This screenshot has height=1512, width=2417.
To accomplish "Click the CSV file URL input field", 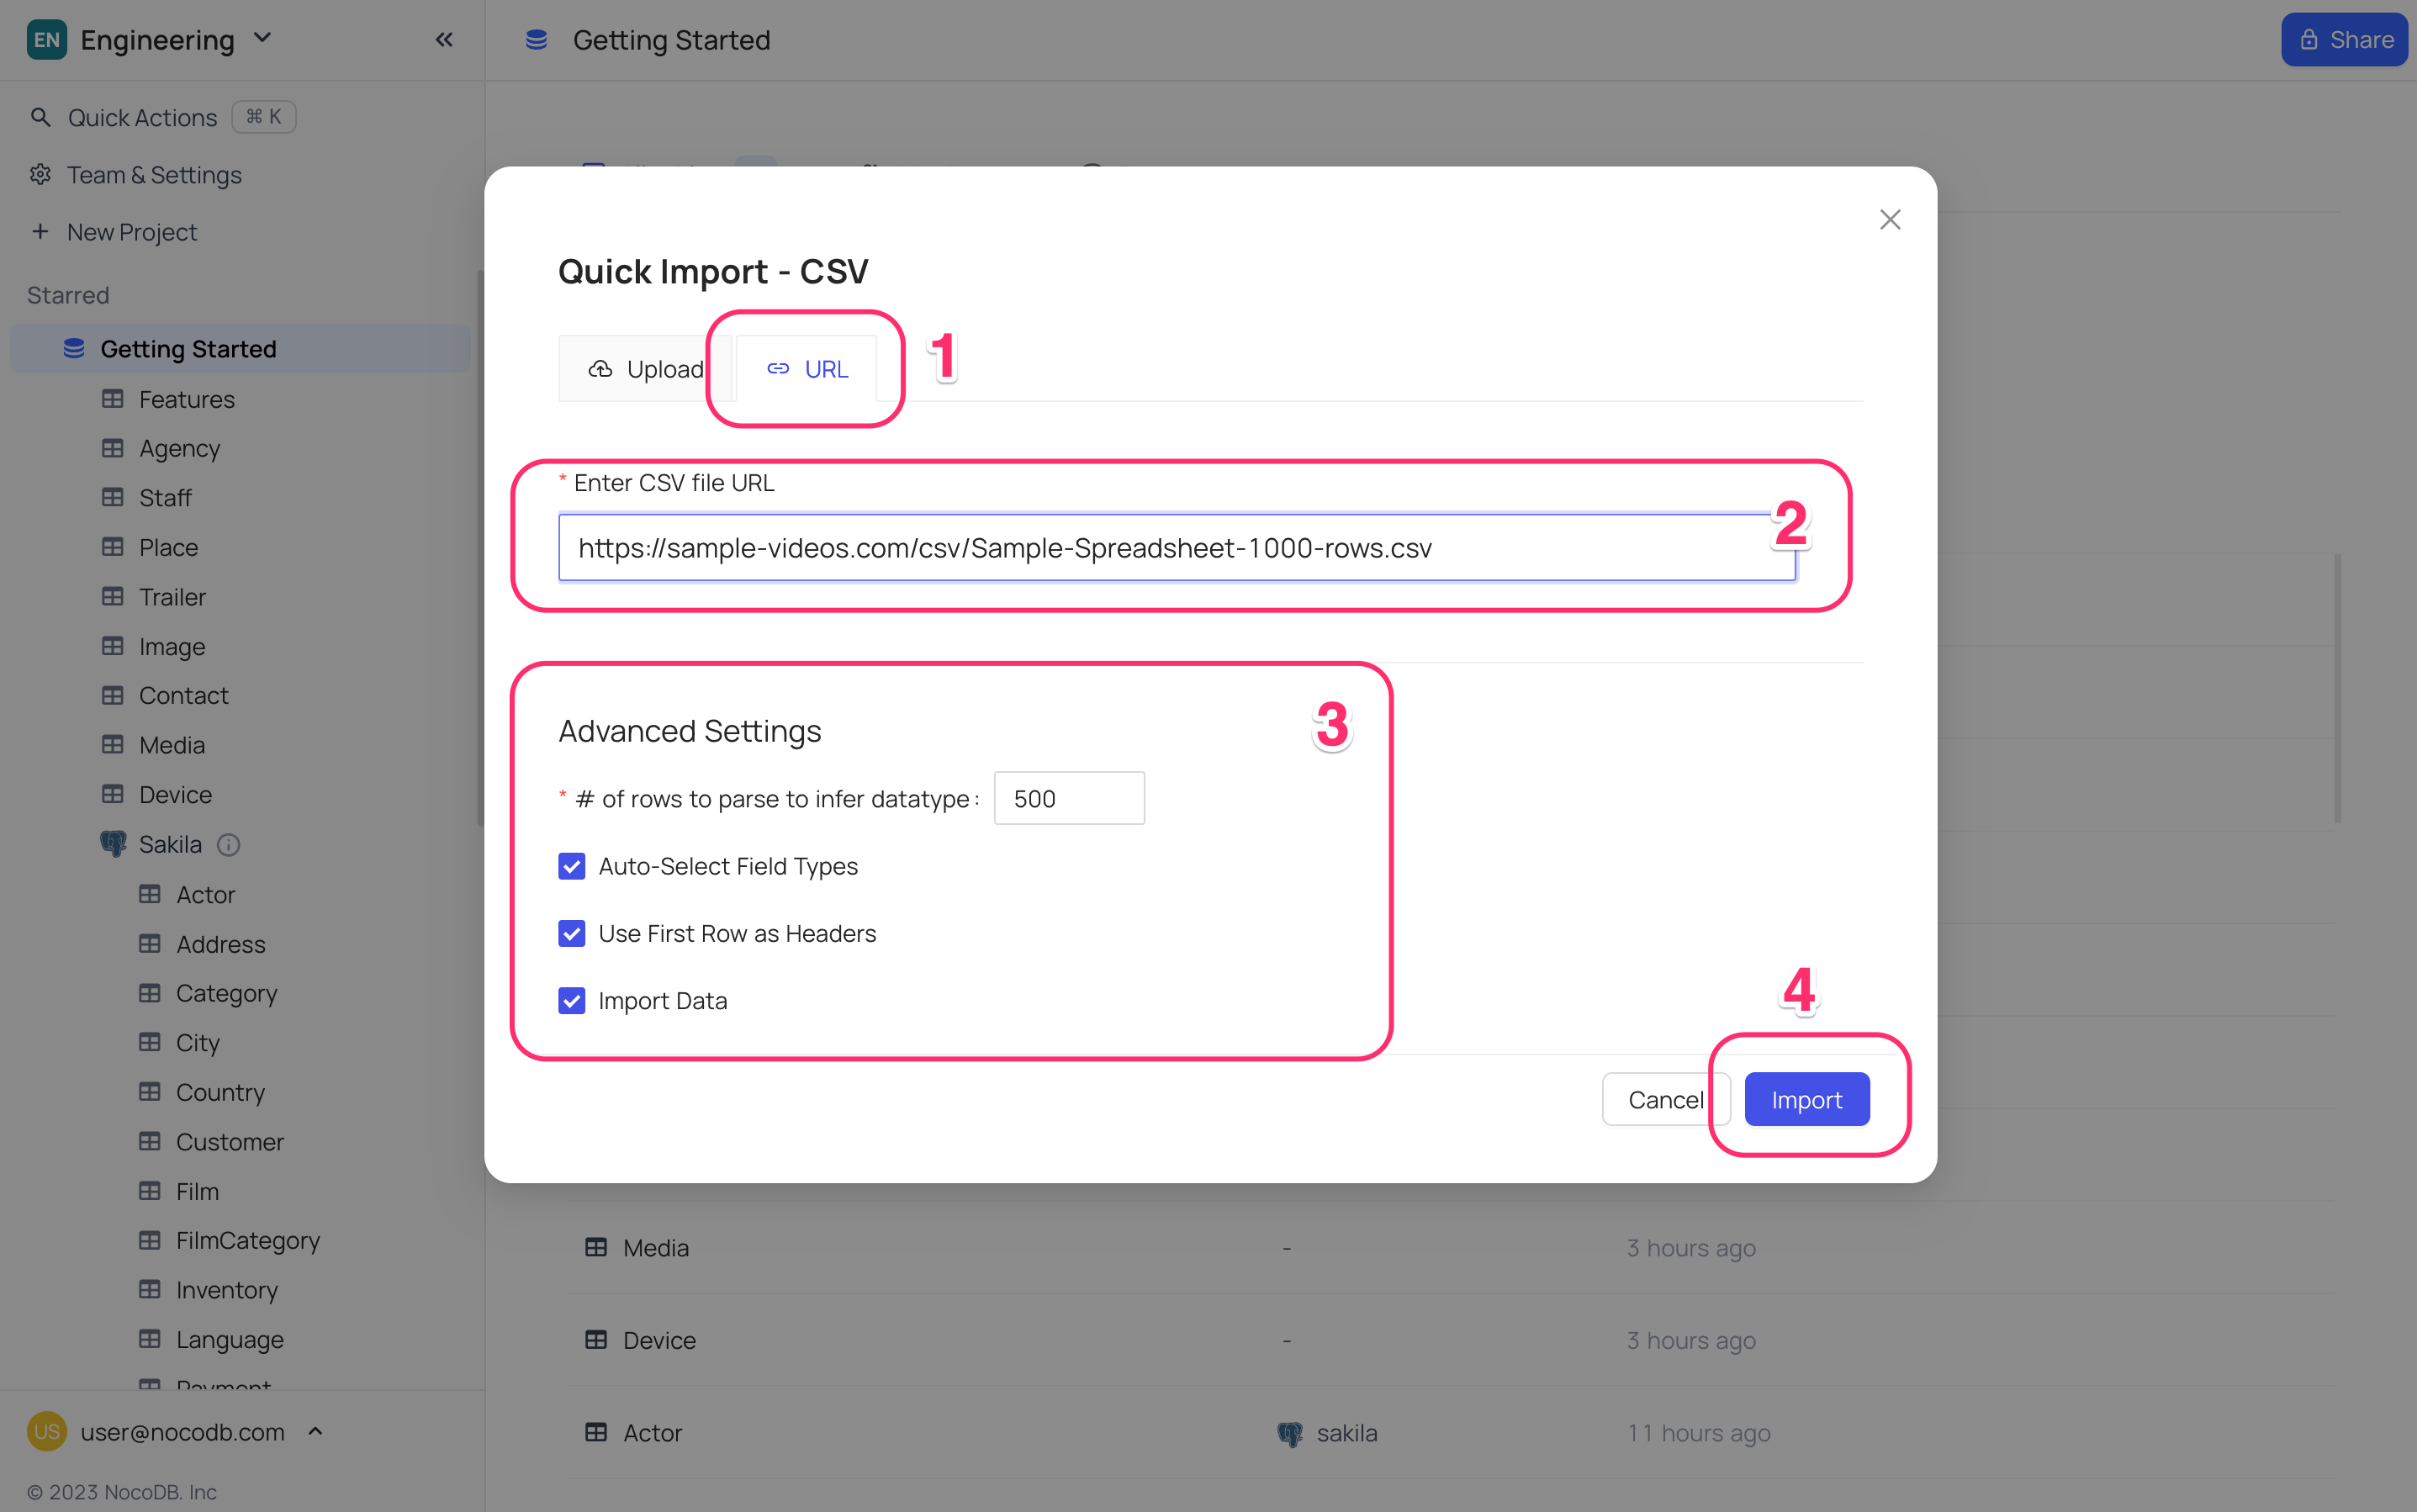I will coord(1177,547).
